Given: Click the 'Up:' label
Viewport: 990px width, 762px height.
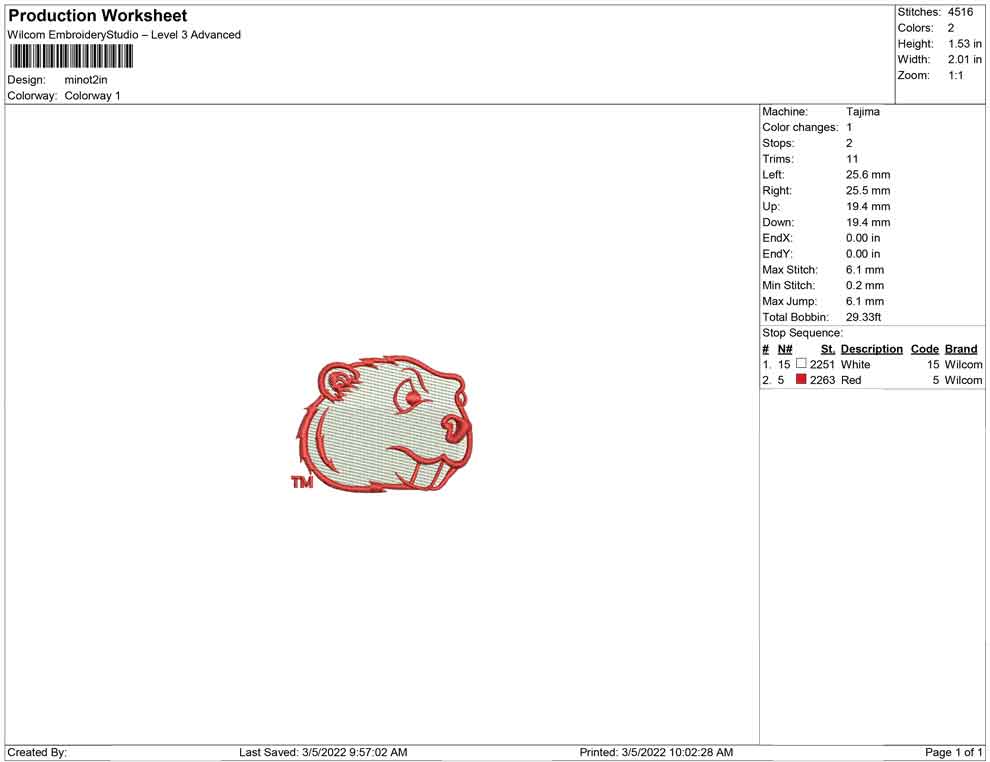Looking at the screenshot, I should tap(771, 206).
